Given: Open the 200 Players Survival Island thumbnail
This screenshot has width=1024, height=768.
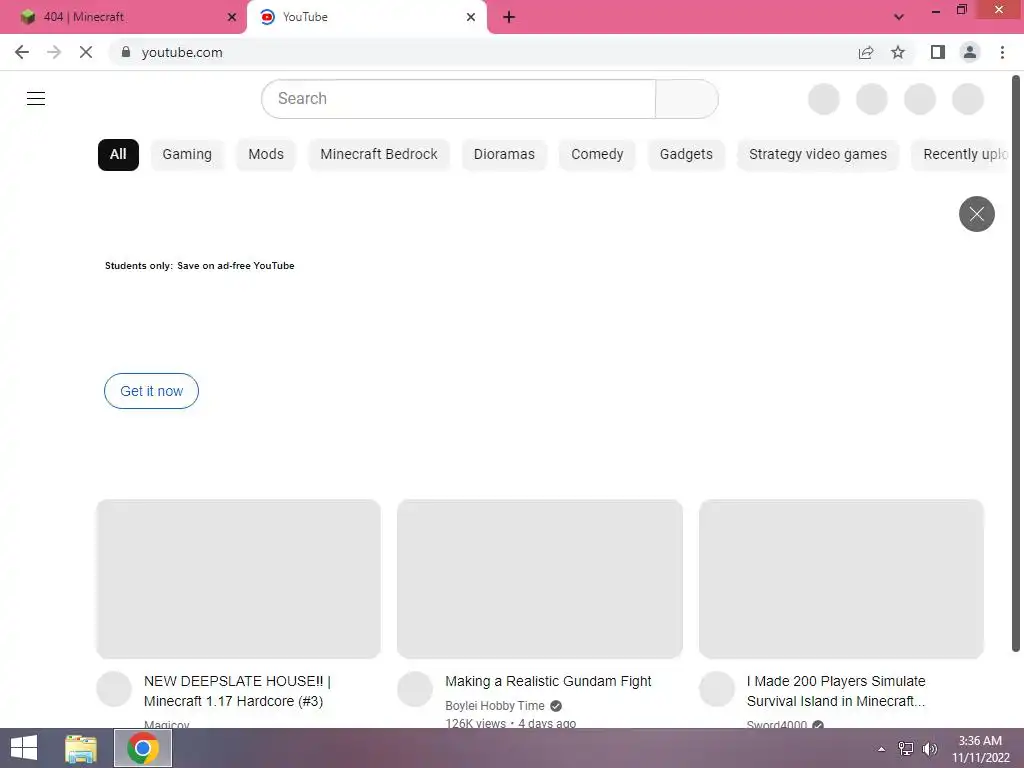Looking at the screenshot, I should [841, 579].
